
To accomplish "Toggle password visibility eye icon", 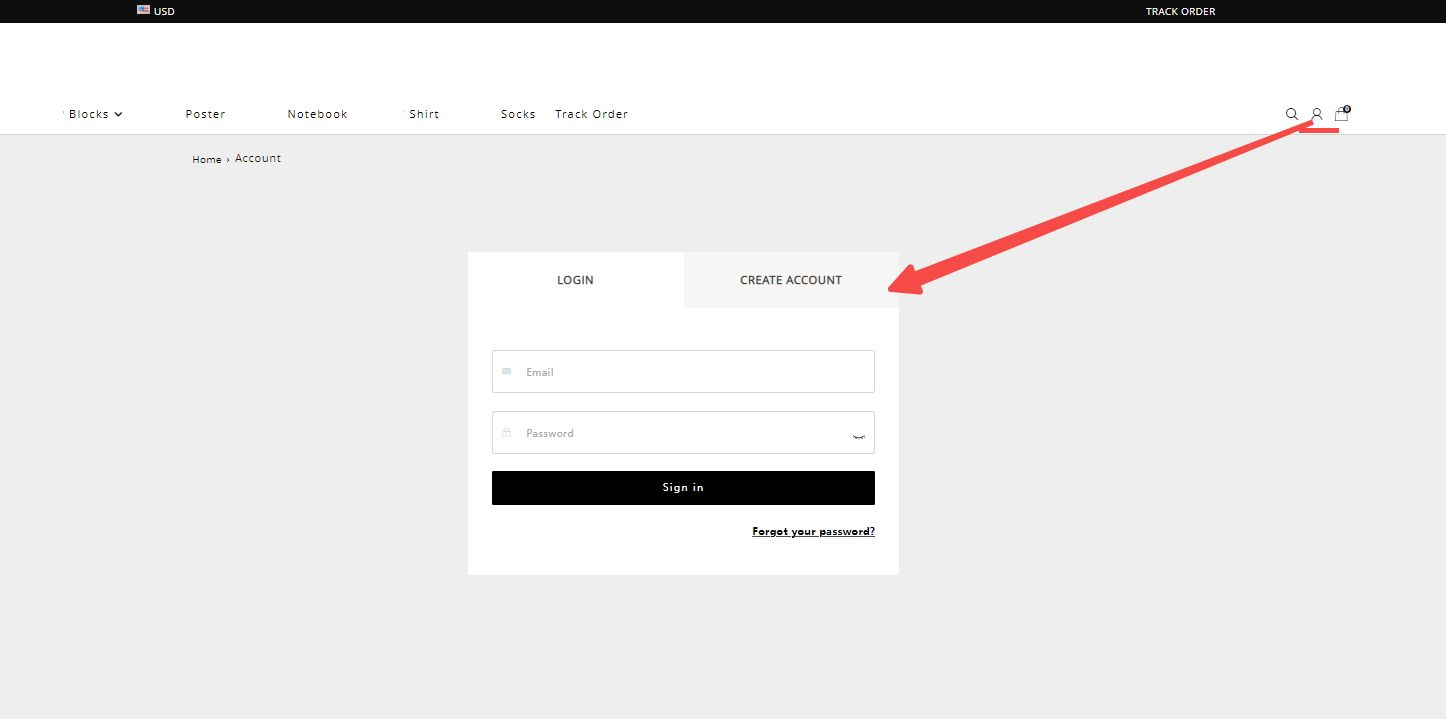I will [x=858, y=436].
